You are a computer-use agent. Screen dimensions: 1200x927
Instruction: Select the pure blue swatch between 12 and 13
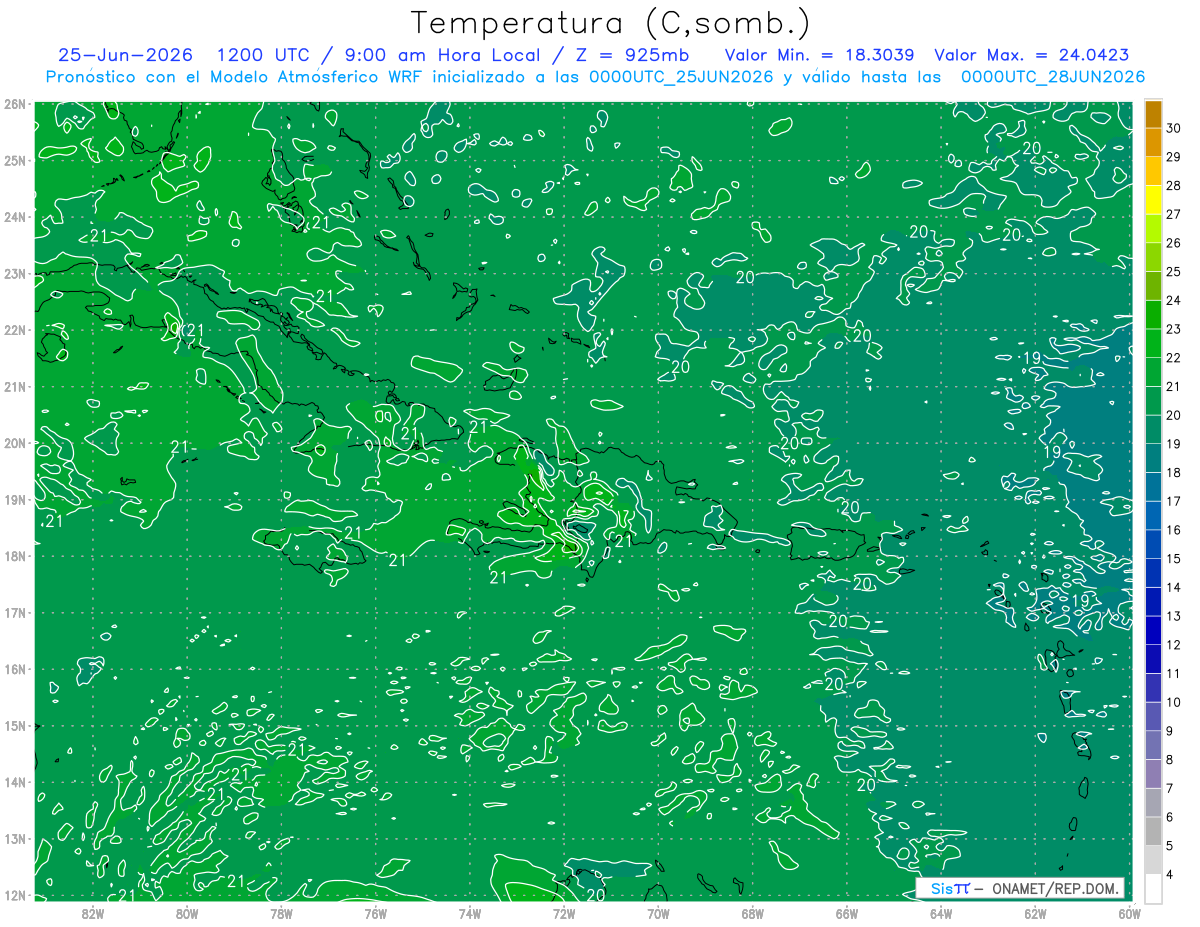click(1153, 630)
